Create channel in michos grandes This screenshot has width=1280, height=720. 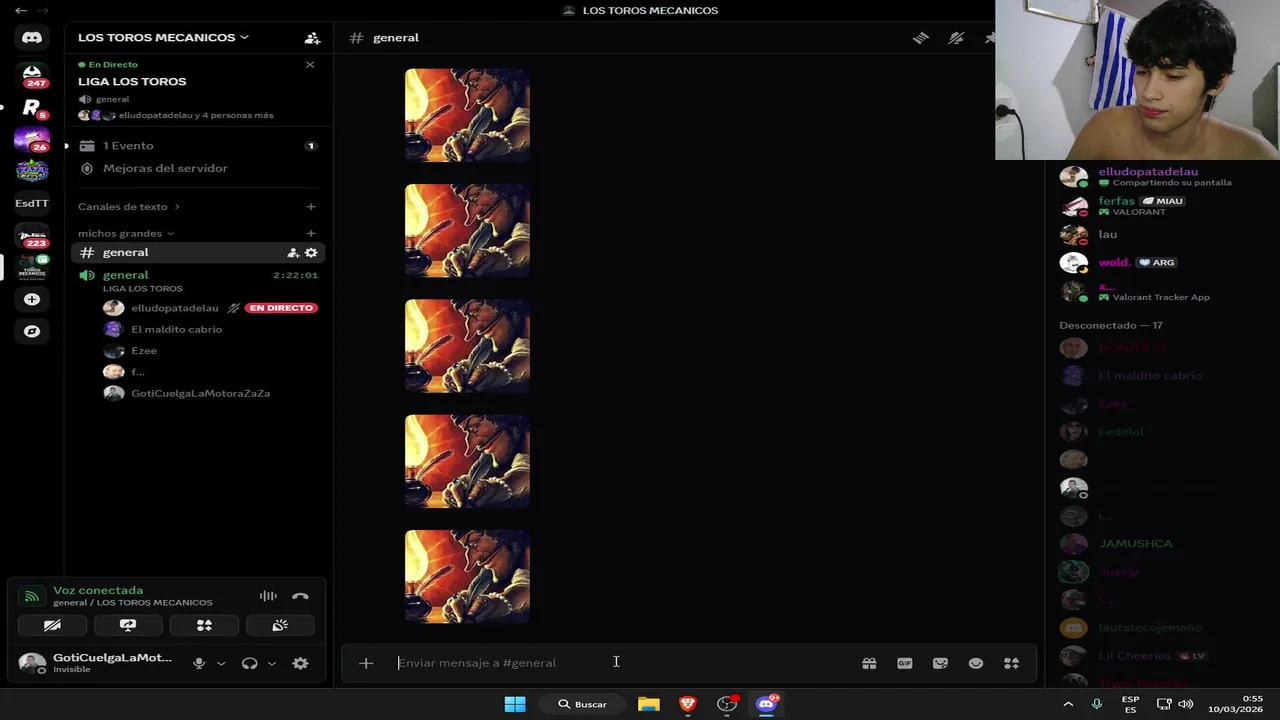tap(311, 233)
